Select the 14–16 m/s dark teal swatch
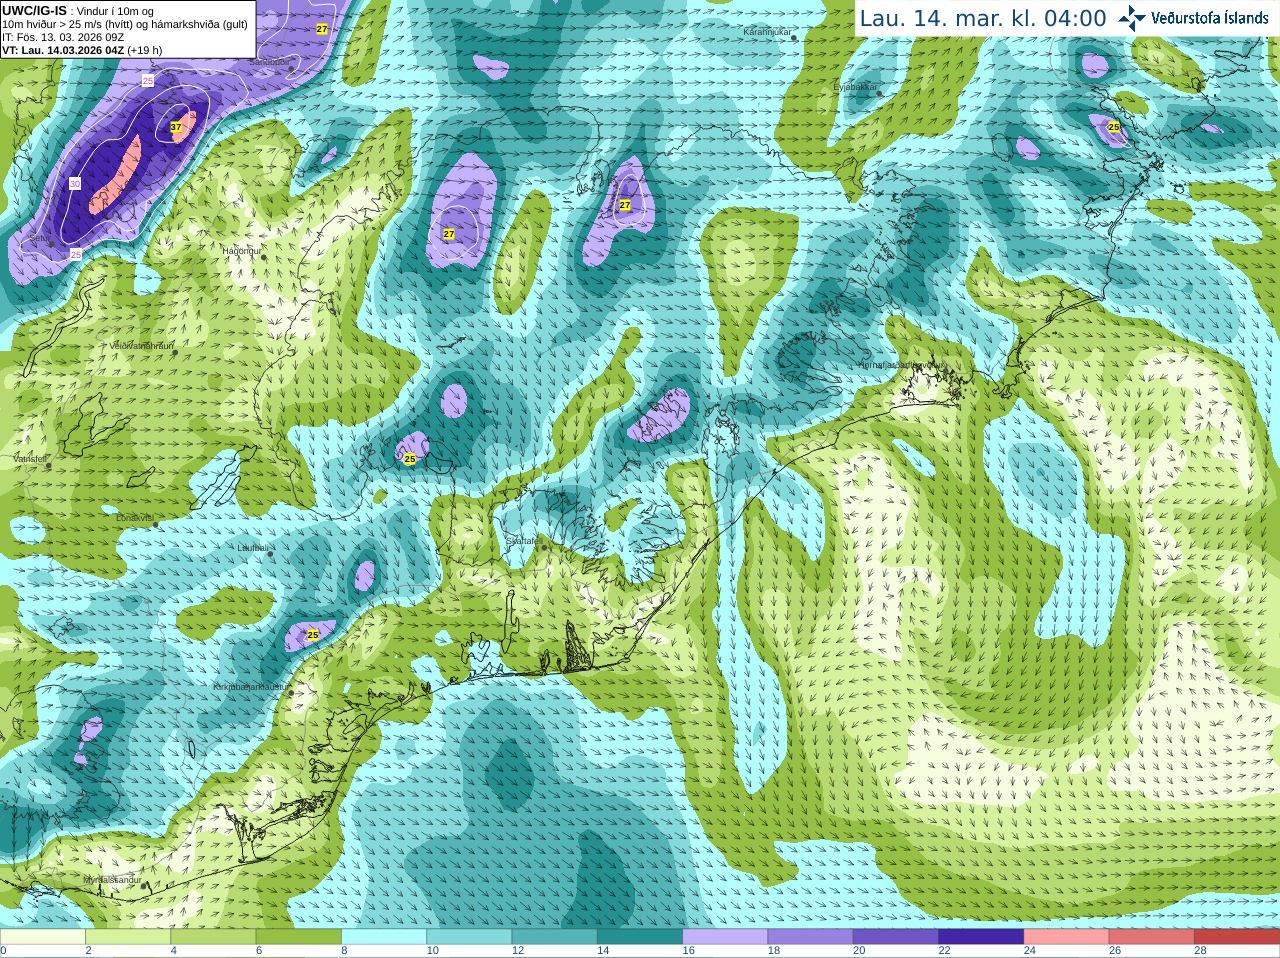The height and width of the screenshot is (958, 1280). pos(640,937)
